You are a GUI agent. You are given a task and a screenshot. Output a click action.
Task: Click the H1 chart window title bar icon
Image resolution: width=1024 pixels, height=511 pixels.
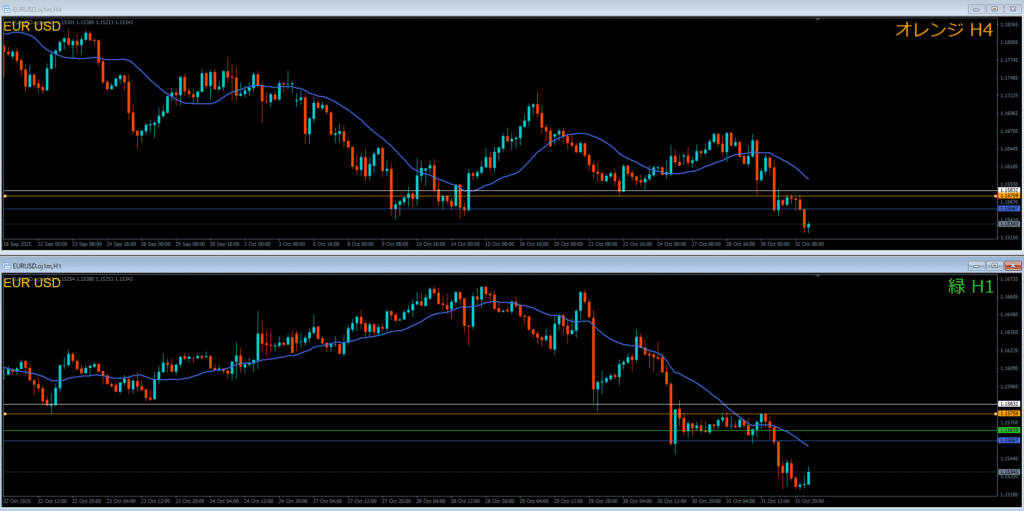(x=6, y=265)
